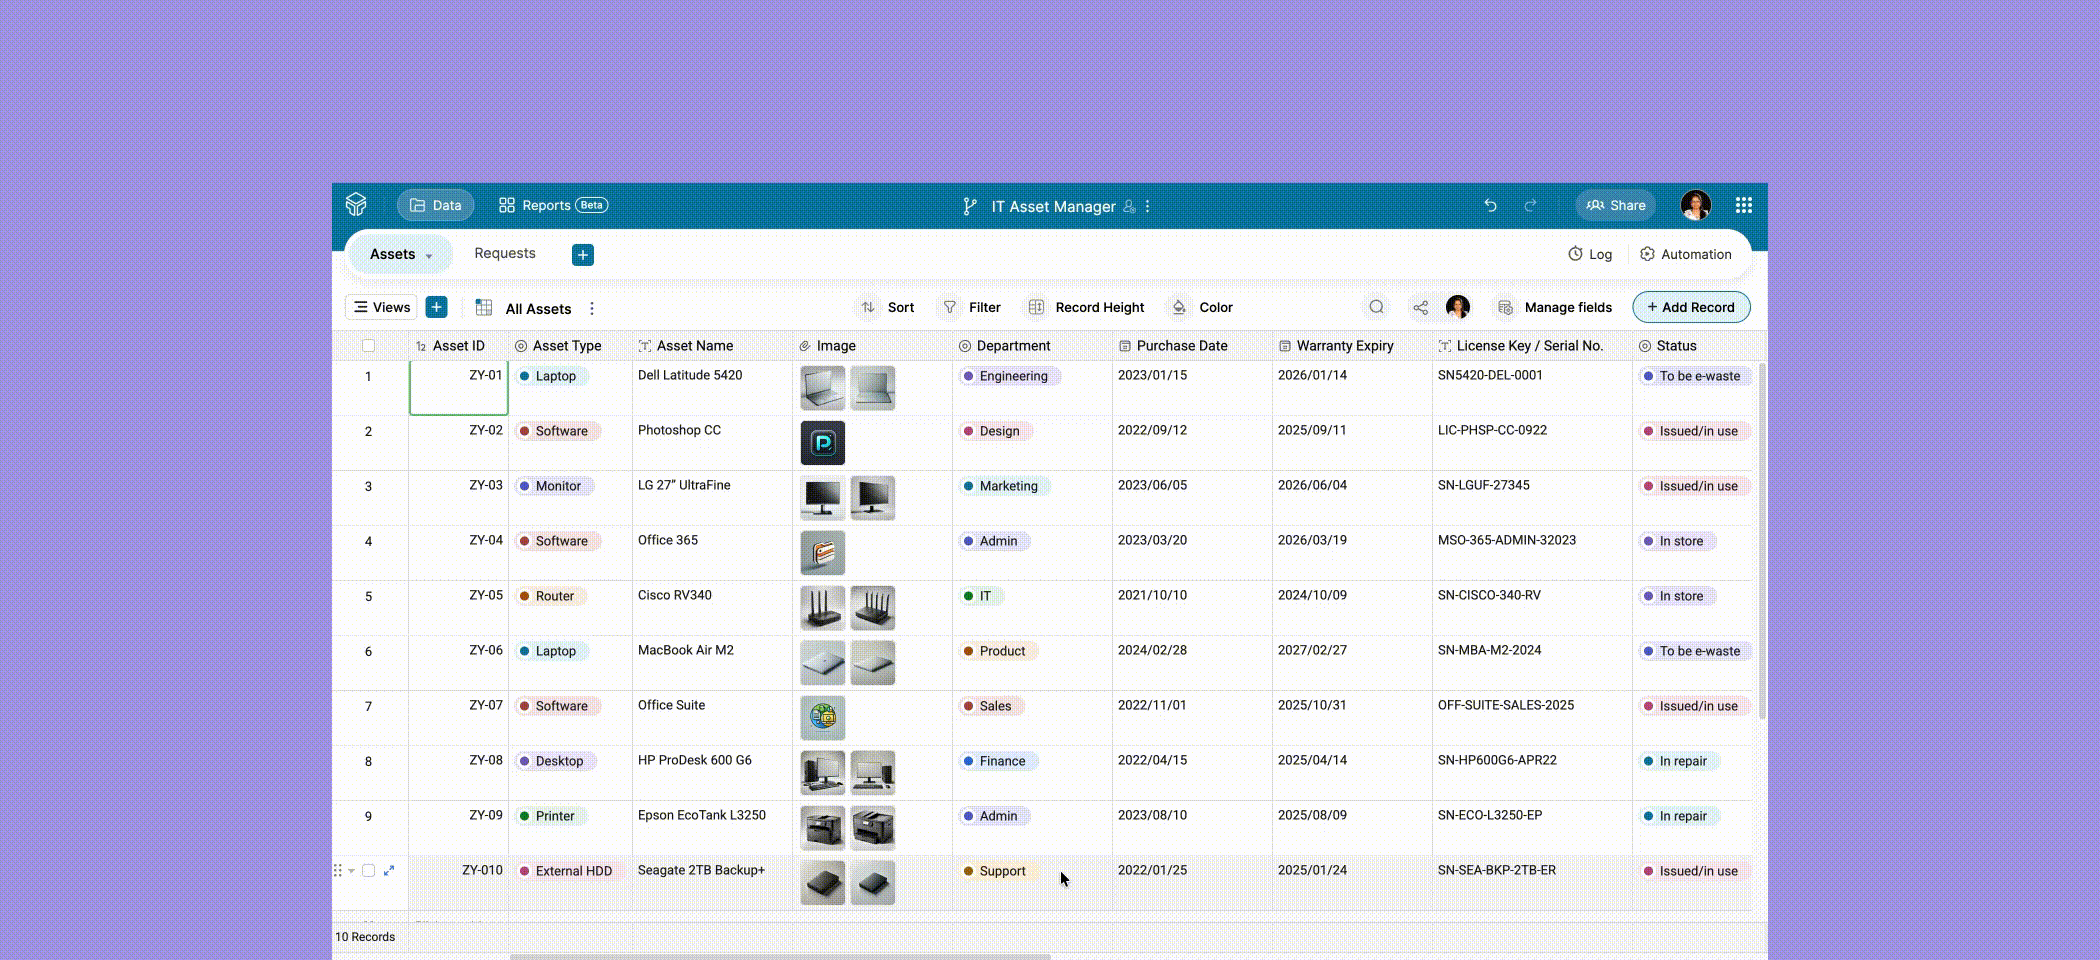Check the checkbox on row ZY-010
This screenshot has height=960, width=2100.
coord(369,870)
